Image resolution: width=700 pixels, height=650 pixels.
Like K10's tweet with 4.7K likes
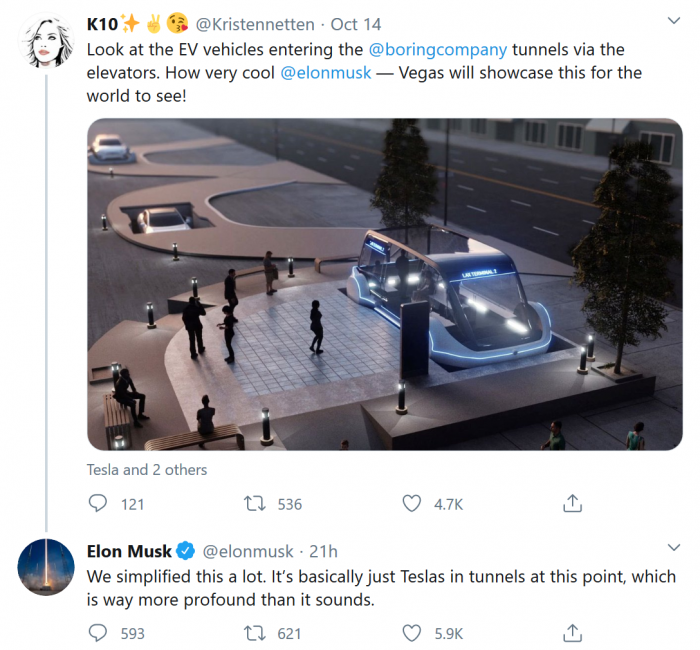tap(412, 504)
